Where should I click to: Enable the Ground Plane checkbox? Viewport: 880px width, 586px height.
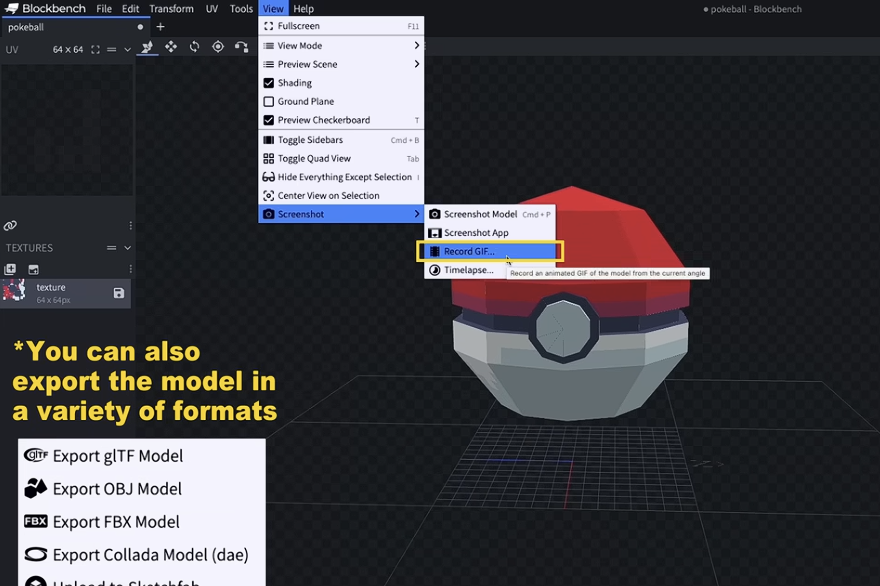(269, 101)
